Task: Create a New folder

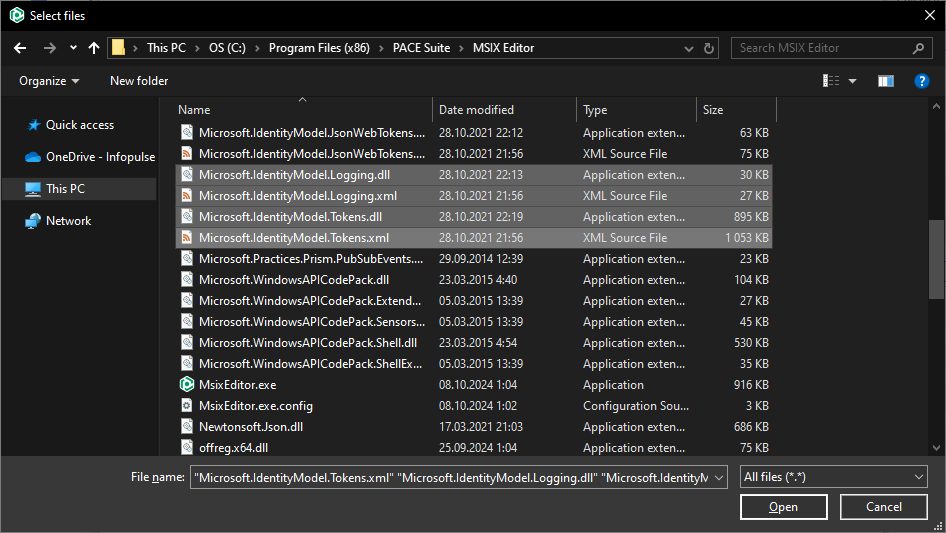Action: pyautogui.click(x=139, y=81)
